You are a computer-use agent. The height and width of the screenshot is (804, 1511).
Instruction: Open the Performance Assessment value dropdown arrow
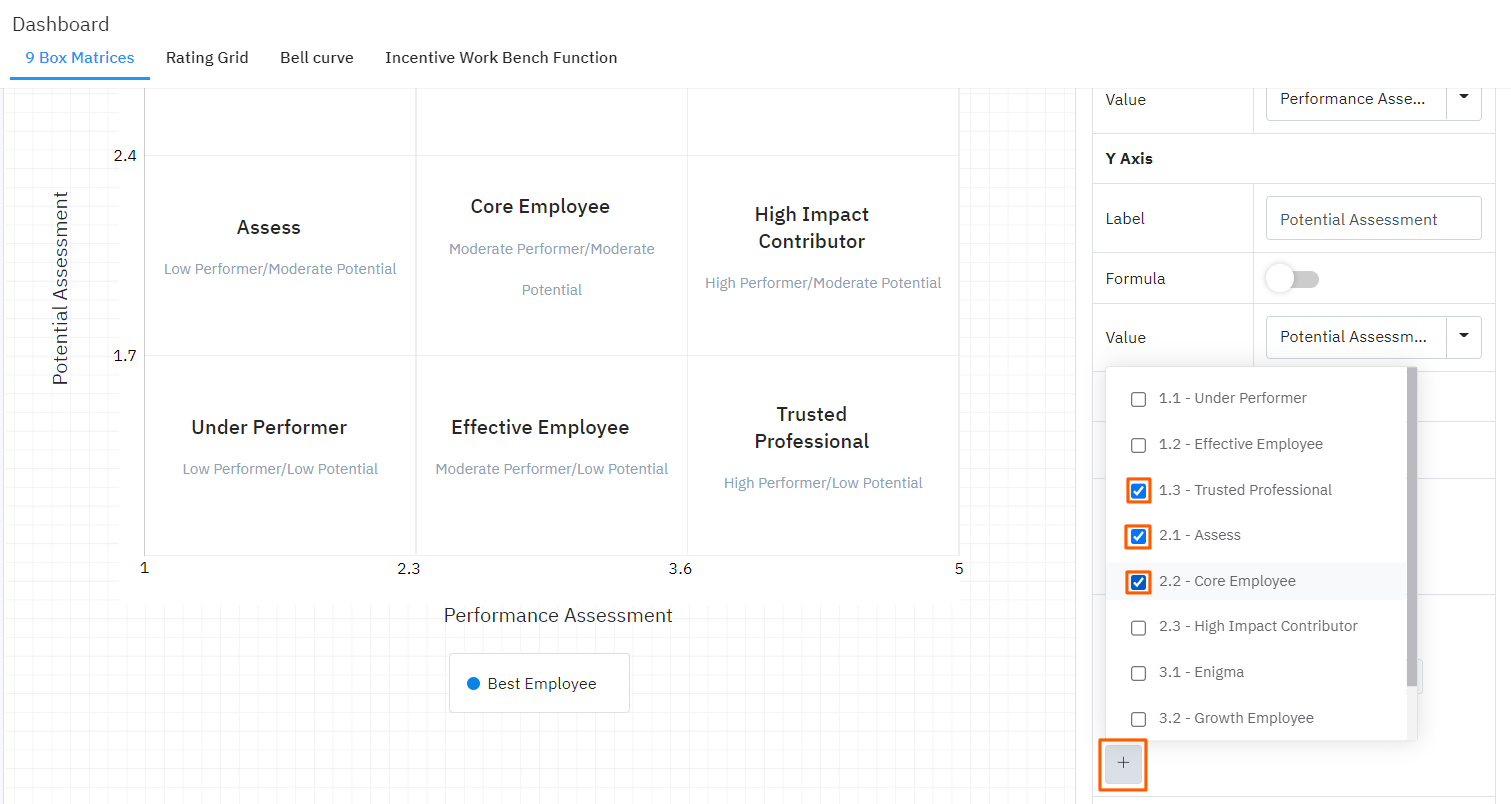pos(1464,98)
